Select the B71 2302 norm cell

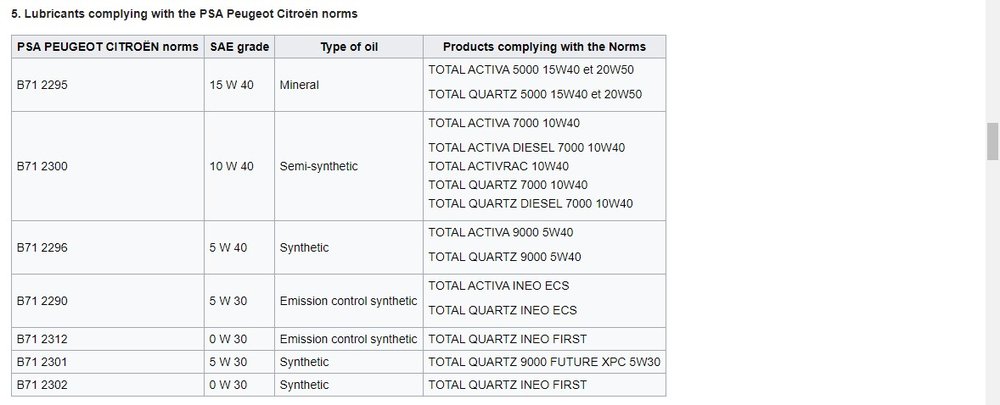click(x=108, y=385)
